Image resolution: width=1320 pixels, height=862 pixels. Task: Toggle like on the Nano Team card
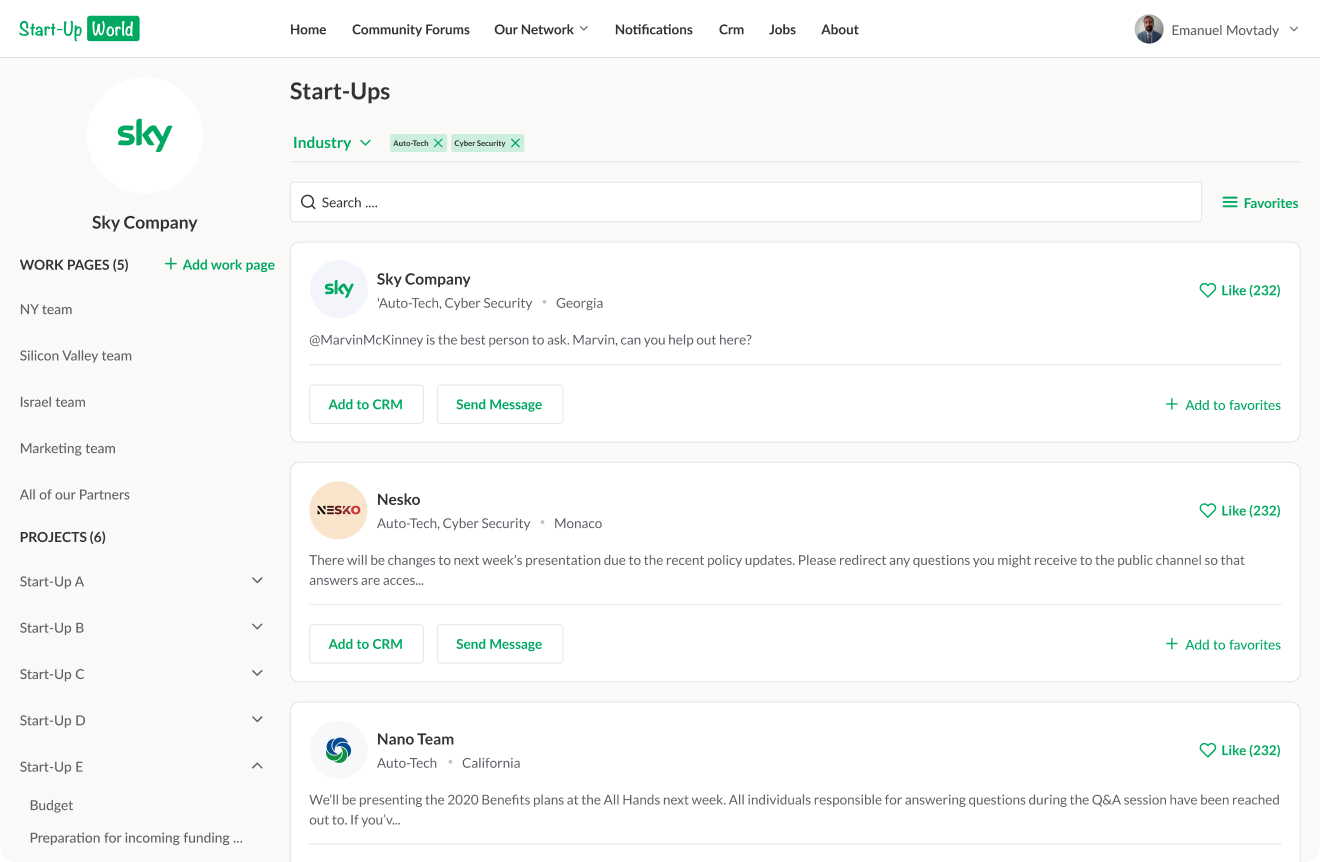coord(1207,750)
